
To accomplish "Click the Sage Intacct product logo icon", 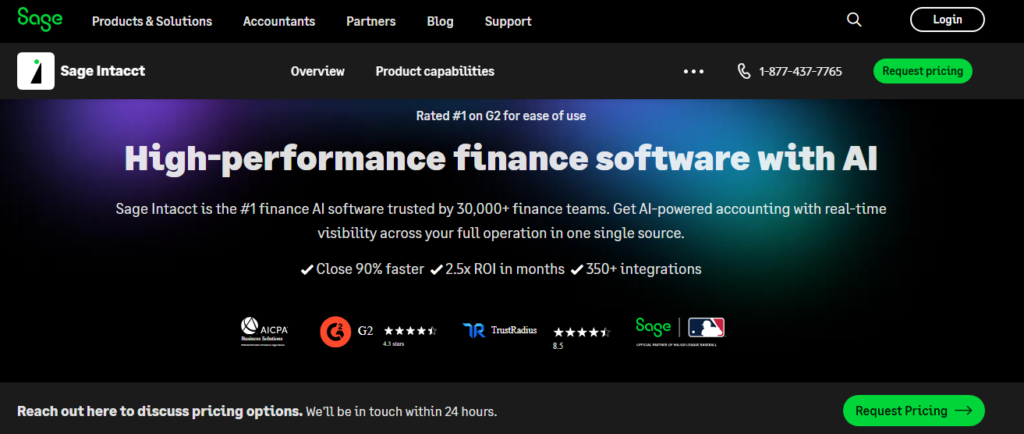I will pyautogui.click(x=36, y=71).
